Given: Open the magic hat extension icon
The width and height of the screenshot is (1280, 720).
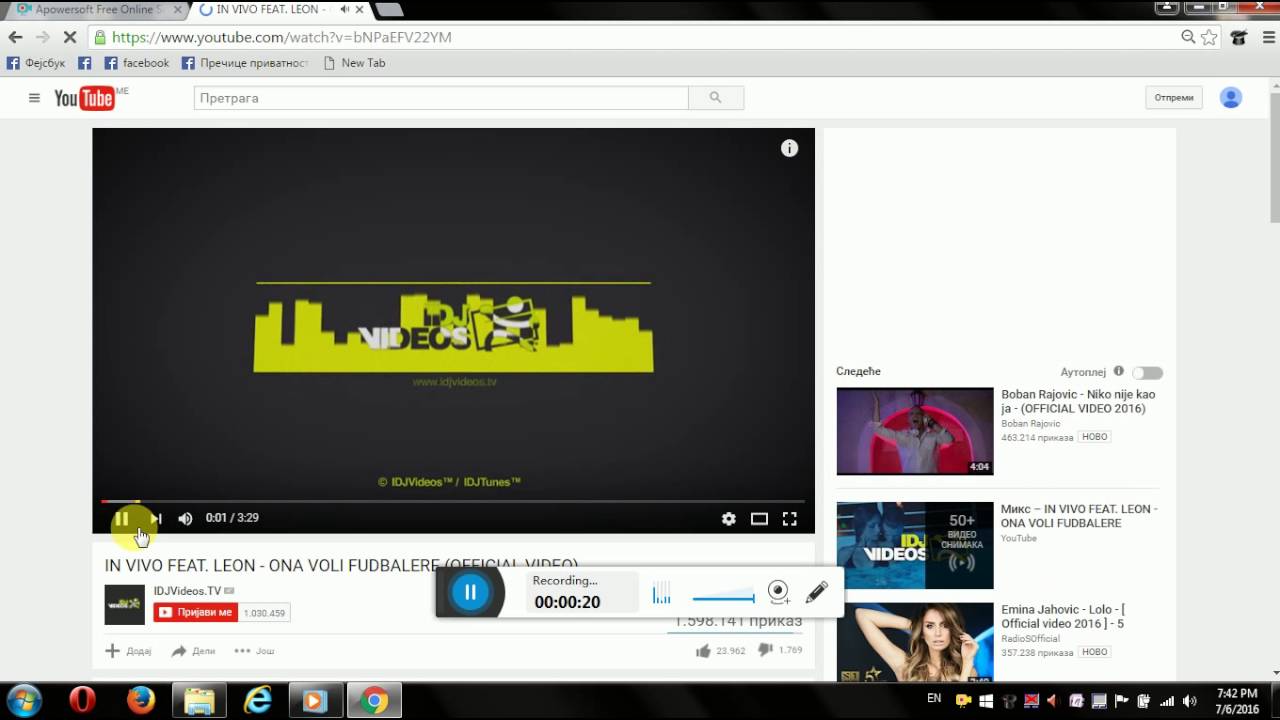Looking at the screenshot, I should 1239,37.
